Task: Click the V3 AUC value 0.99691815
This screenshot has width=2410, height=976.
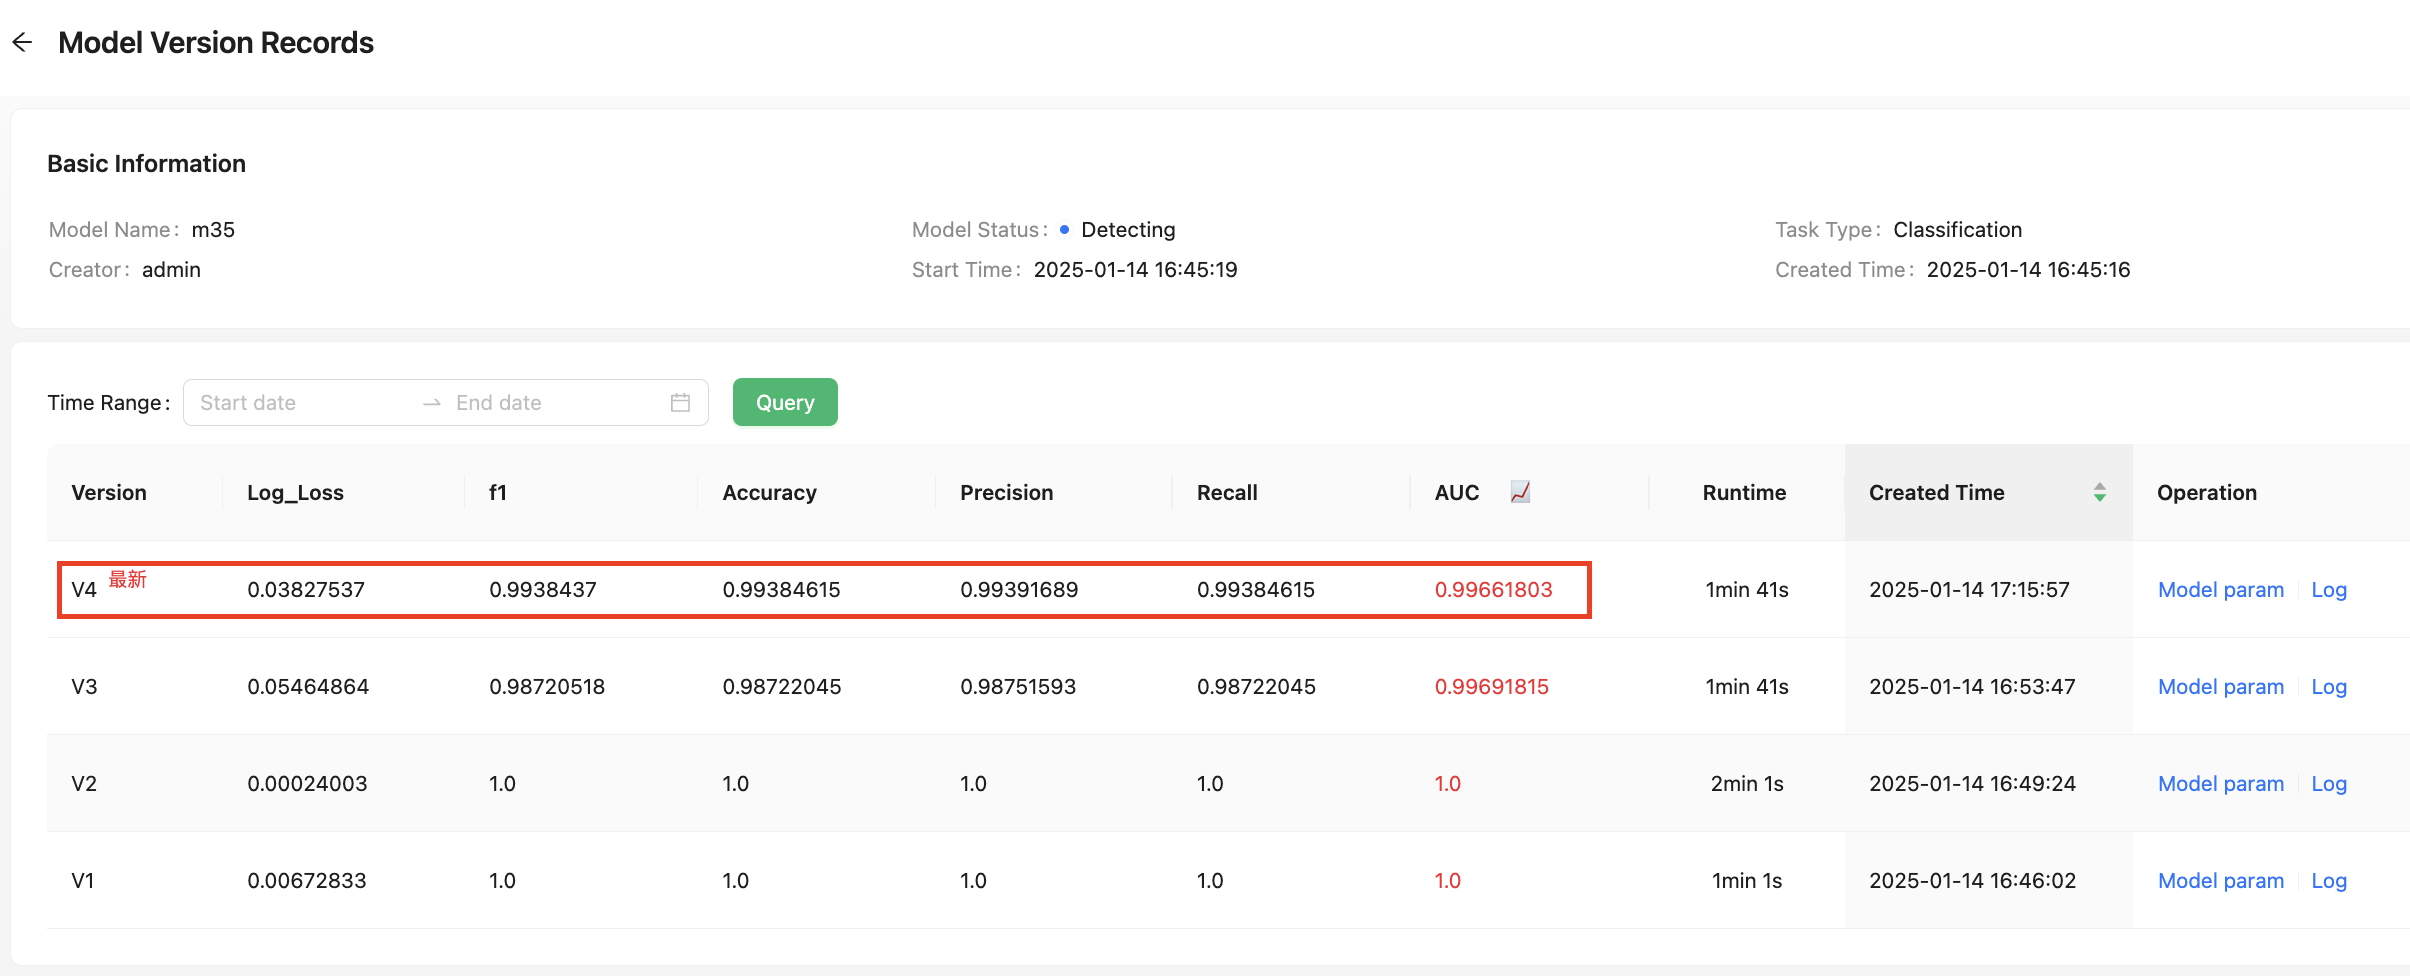Action: (1491, 687)
